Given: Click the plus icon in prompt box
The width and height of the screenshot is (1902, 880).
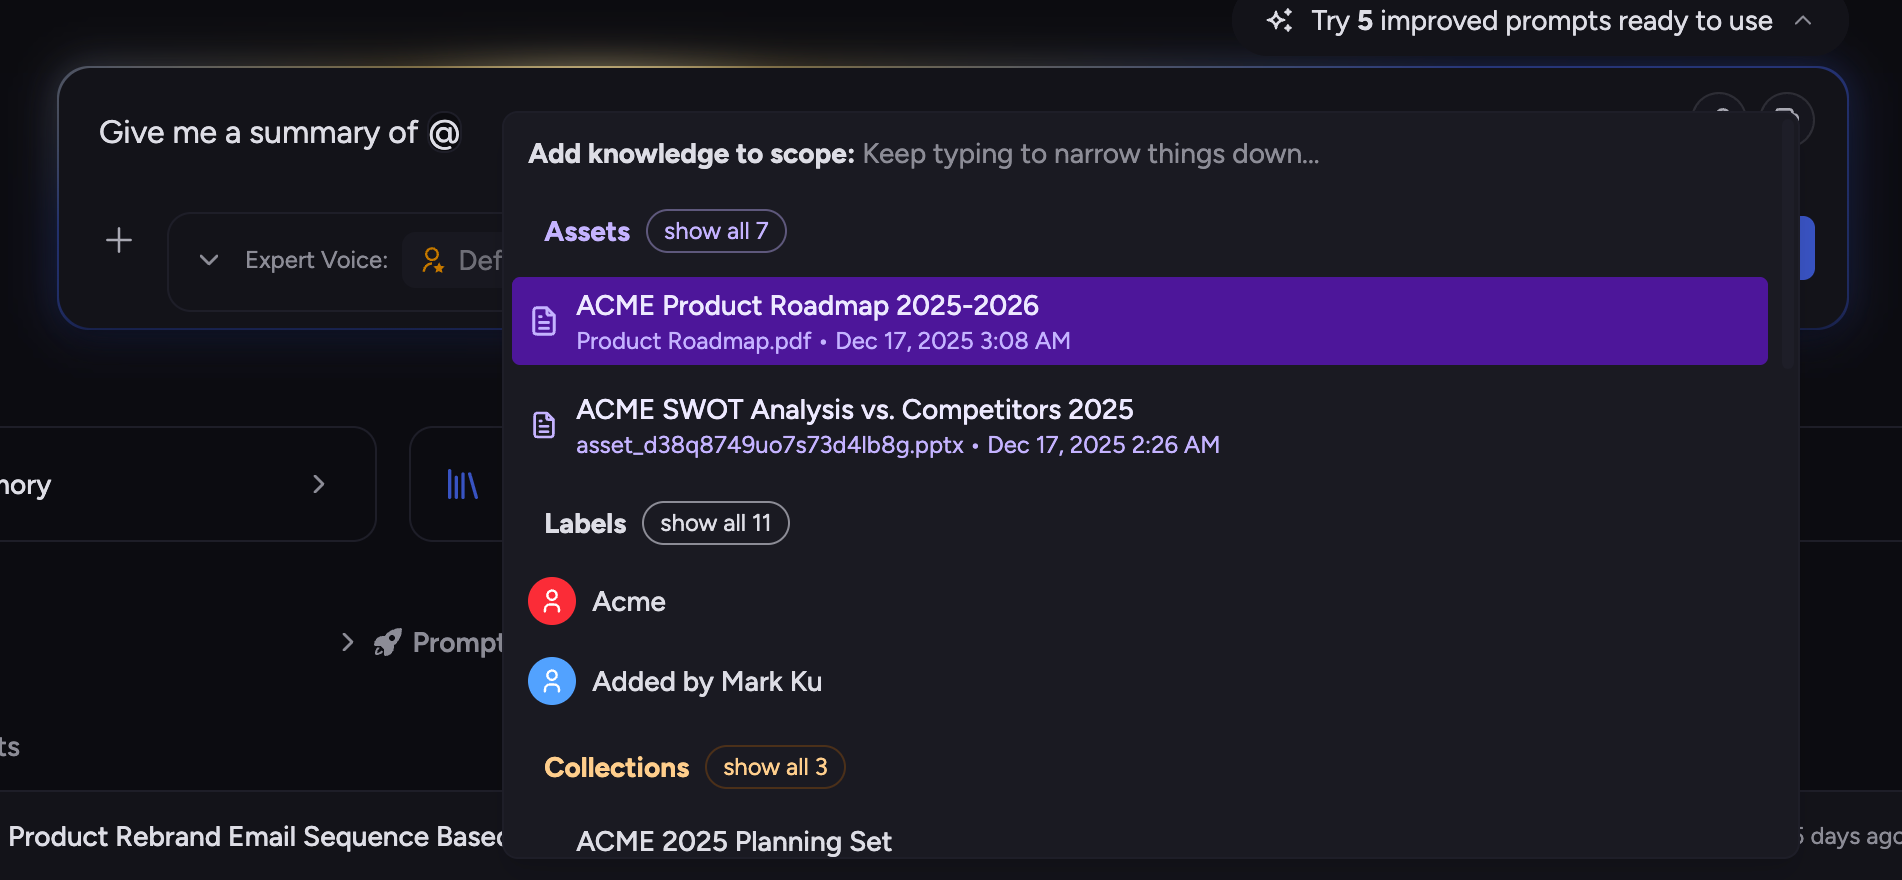Looking at the screenshot, I should click(119, 240).
